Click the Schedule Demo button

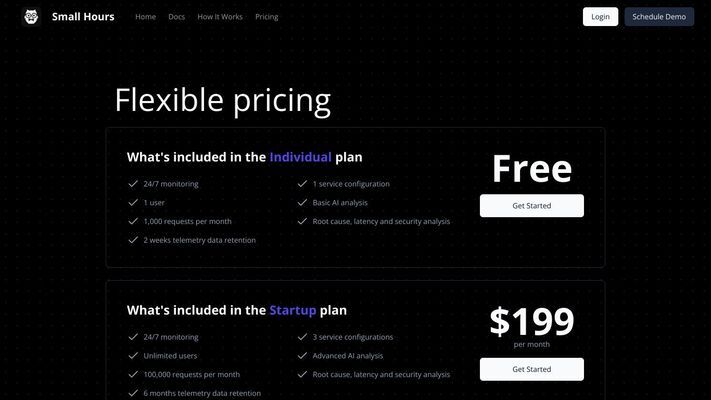tap(659, 17)
